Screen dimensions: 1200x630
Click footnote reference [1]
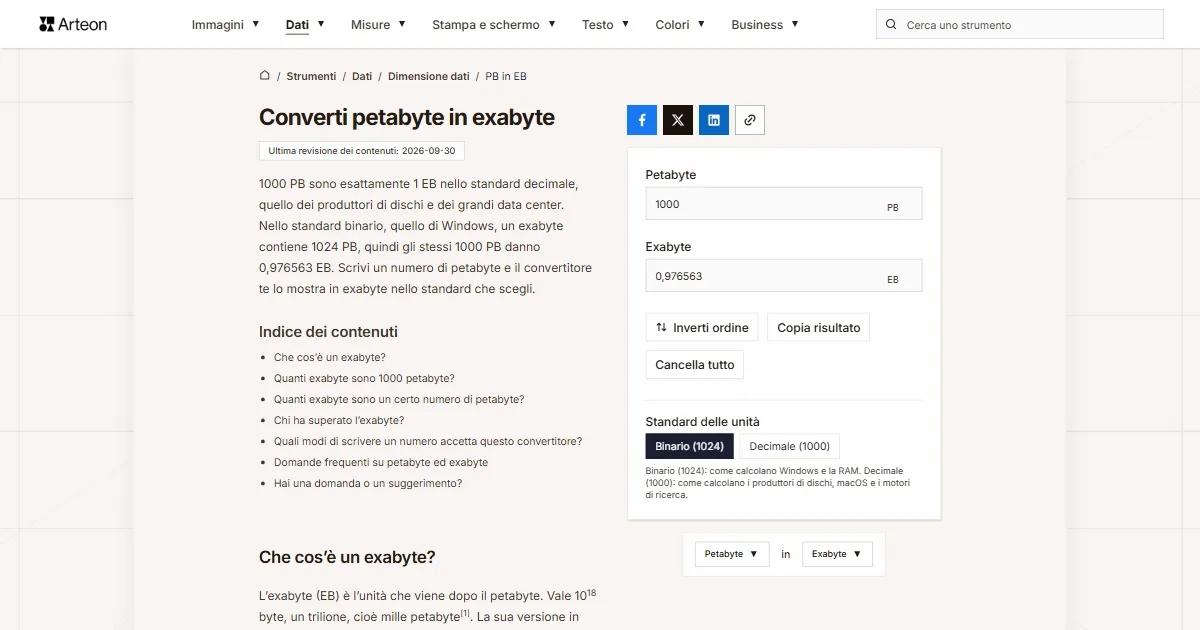pos(465,612)
